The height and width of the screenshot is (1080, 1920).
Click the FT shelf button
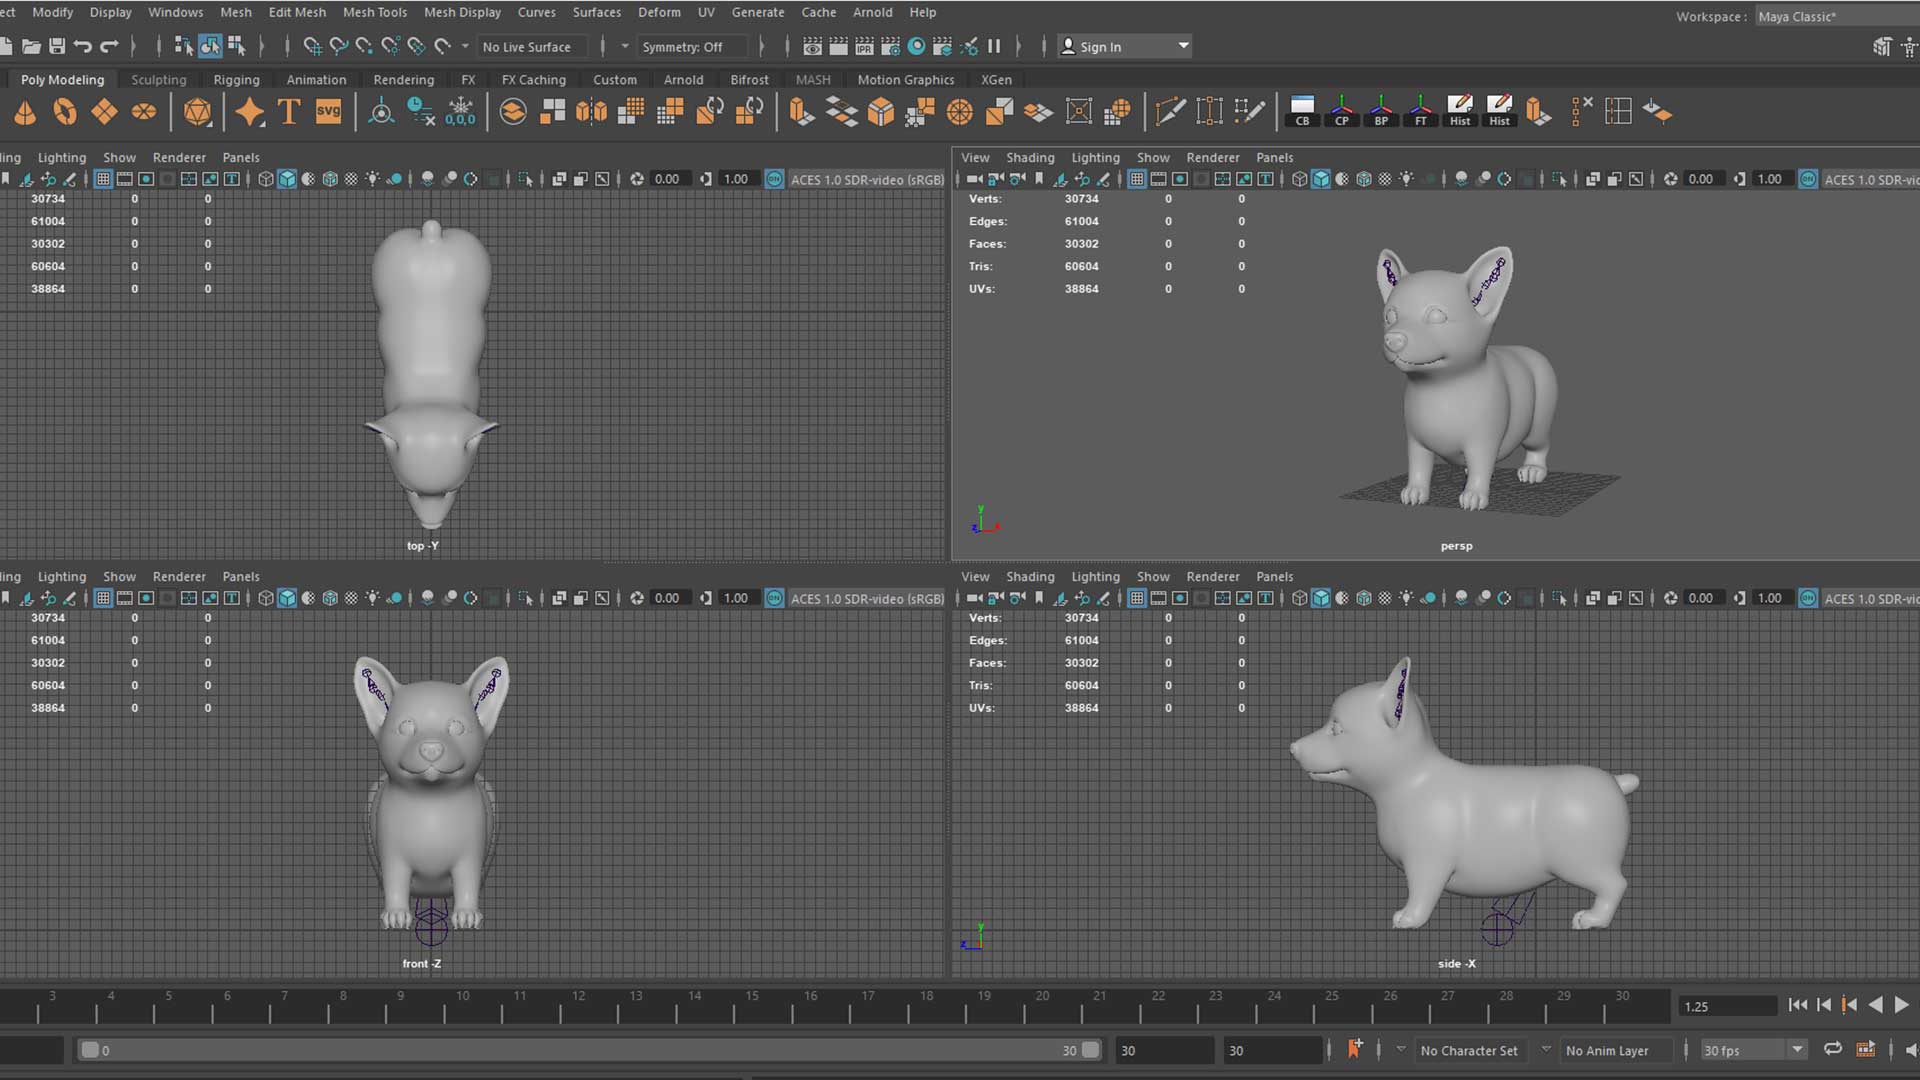point(1420,112)
